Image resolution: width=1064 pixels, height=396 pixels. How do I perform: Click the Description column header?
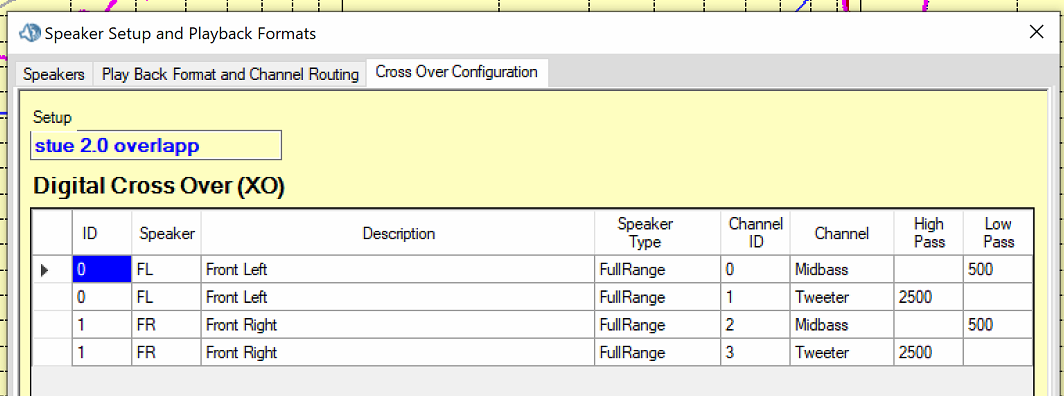coord(398,234)
